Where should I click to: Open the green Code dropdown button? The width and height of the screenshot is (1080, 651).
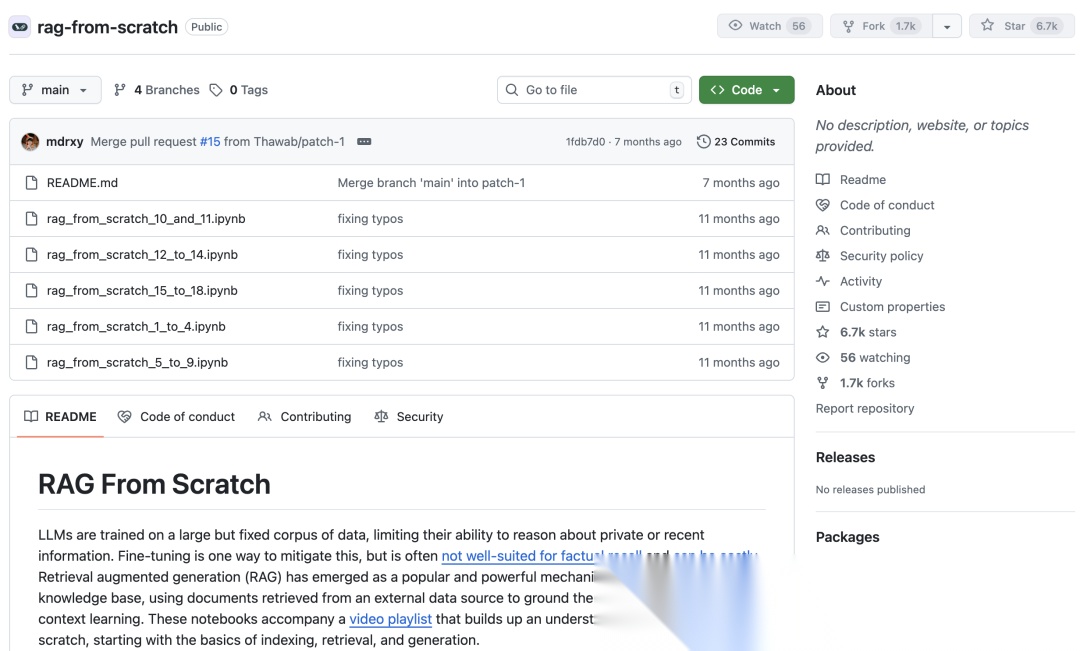point(746,90)
